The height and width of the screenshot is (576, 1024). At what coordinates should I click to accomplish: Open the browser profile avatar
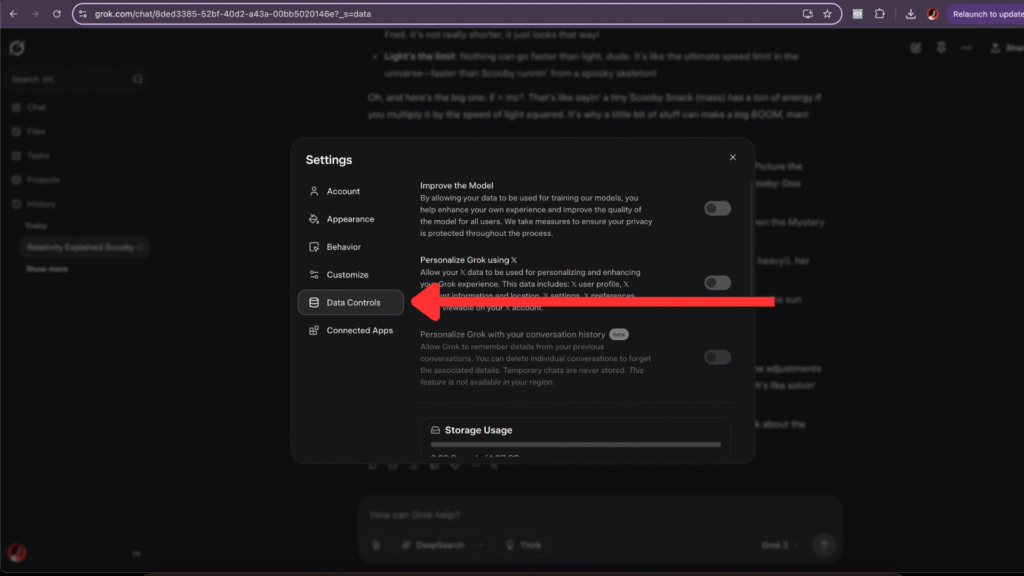click(933, 14)
